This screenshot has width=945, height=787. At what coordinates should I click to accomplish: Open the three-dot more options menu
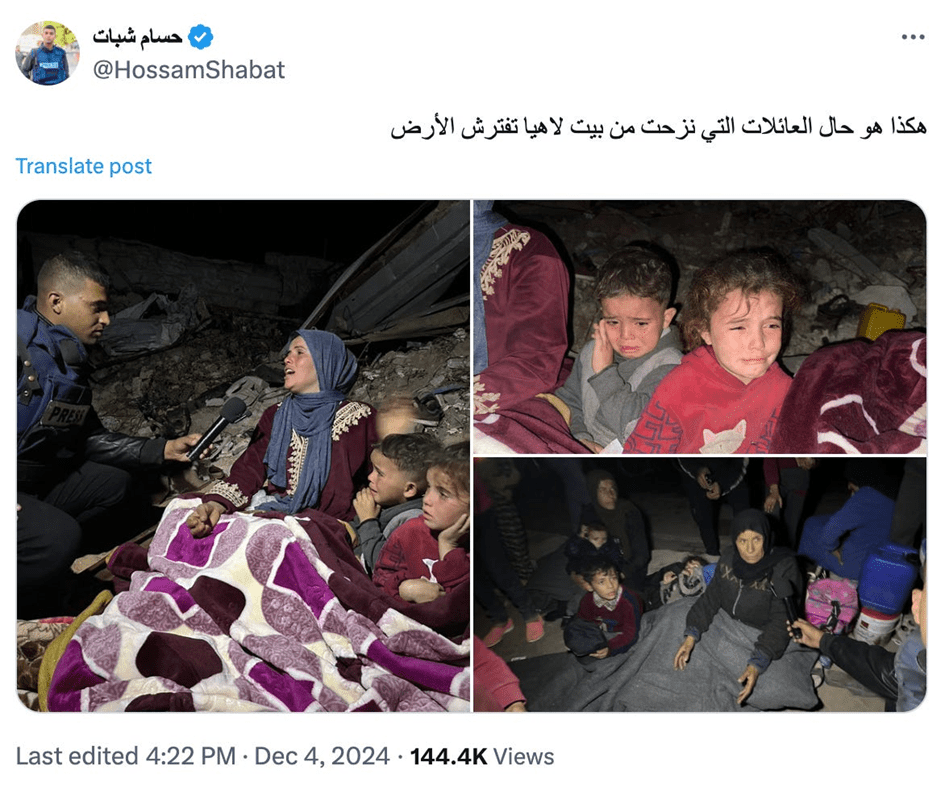(912, 37)
